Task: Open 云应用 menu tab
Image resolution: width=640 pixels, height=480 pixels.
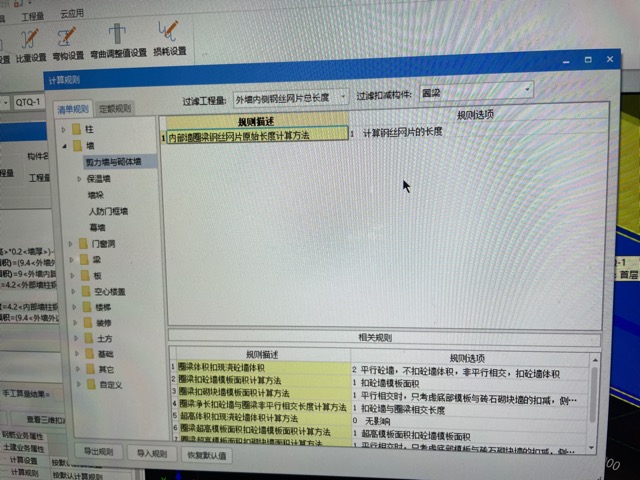Action: coord(72,13)
